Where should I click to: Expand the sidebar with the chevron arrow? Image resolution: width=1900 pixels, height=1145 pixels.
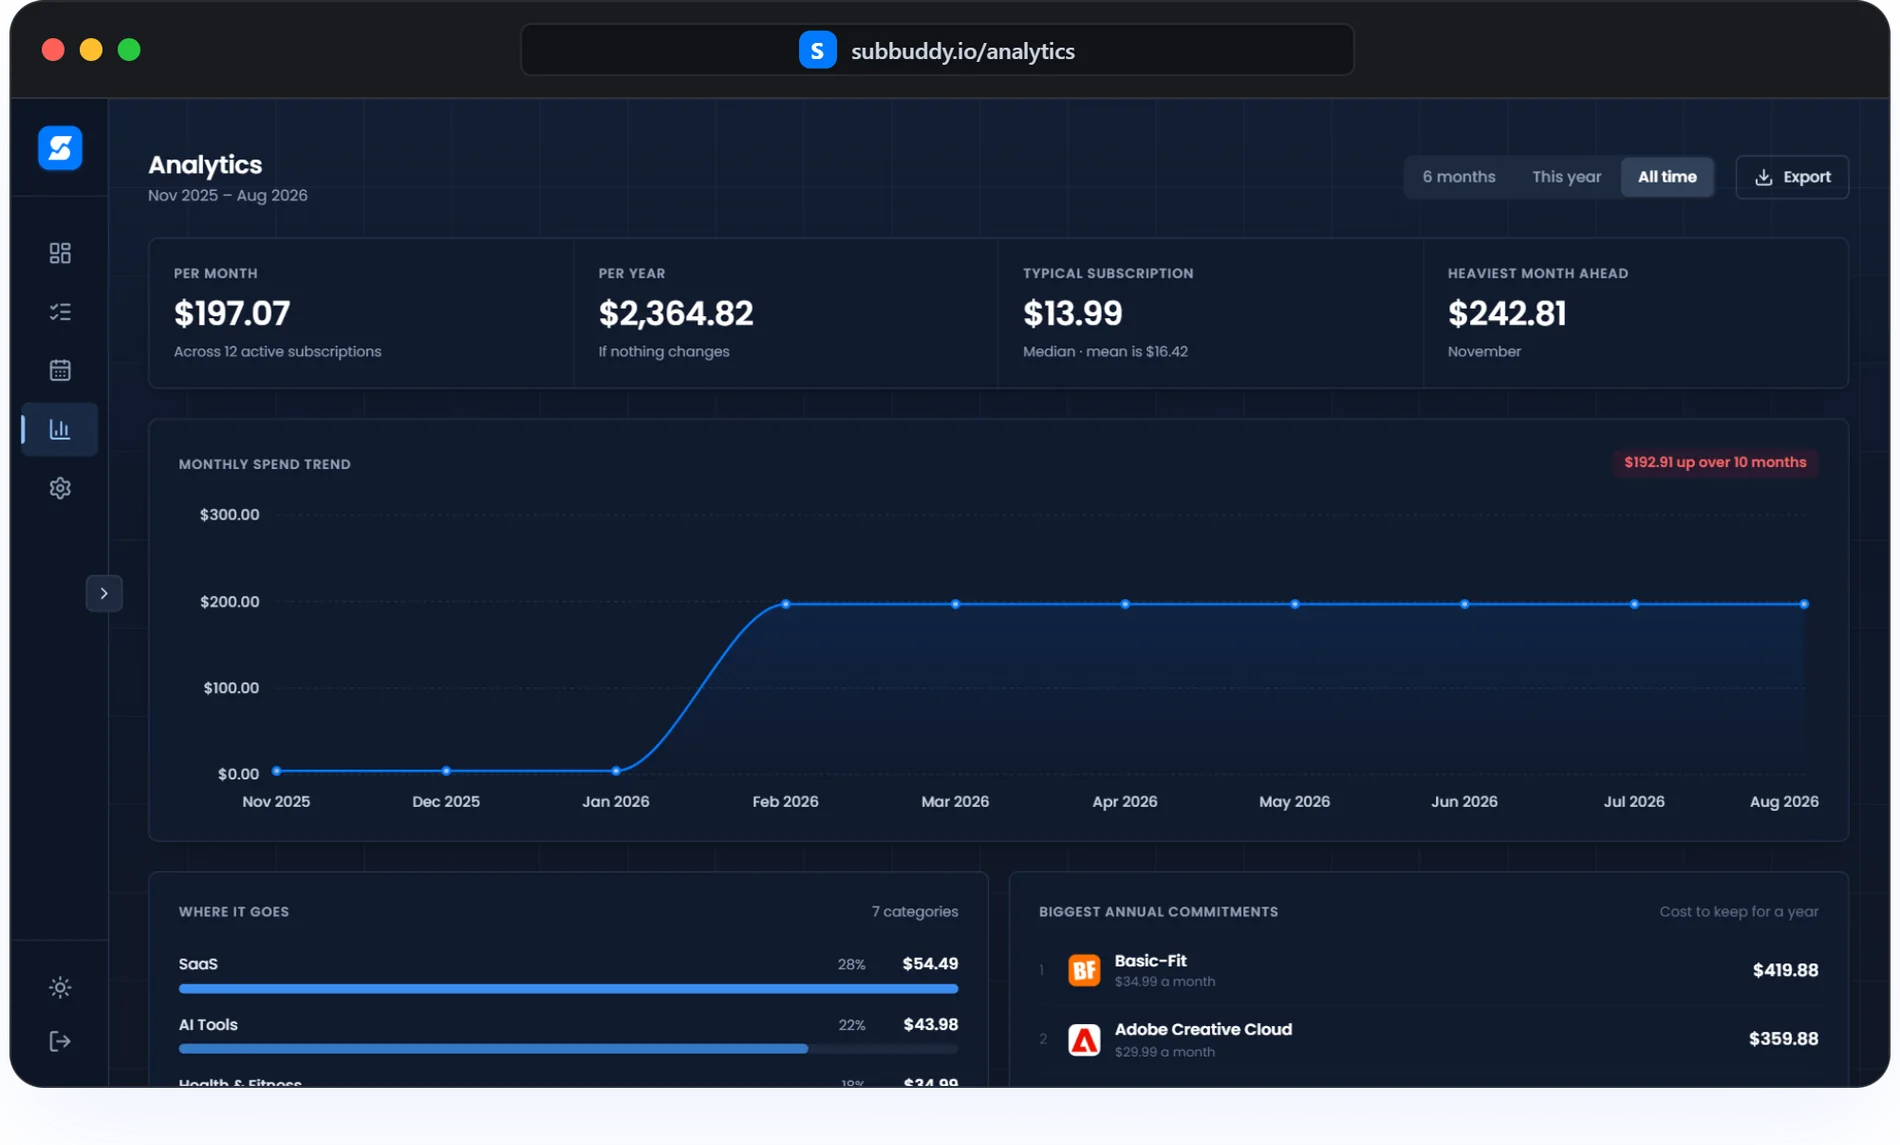click(x=104, y=593)
